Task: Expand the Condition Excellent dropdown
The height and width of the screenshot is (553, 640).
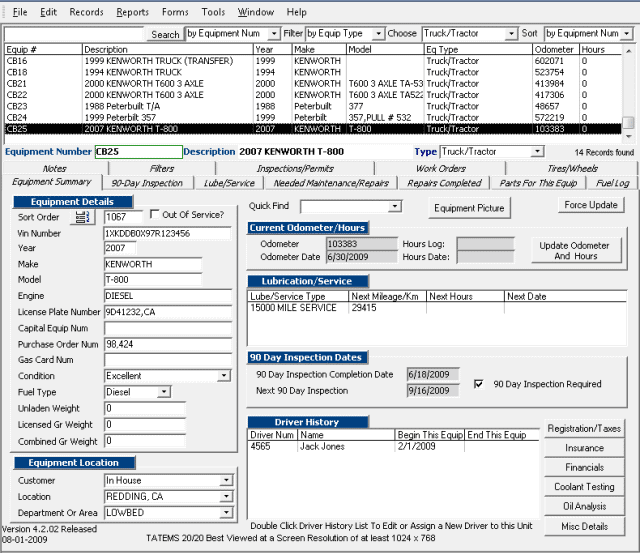Action: (224, 375)
